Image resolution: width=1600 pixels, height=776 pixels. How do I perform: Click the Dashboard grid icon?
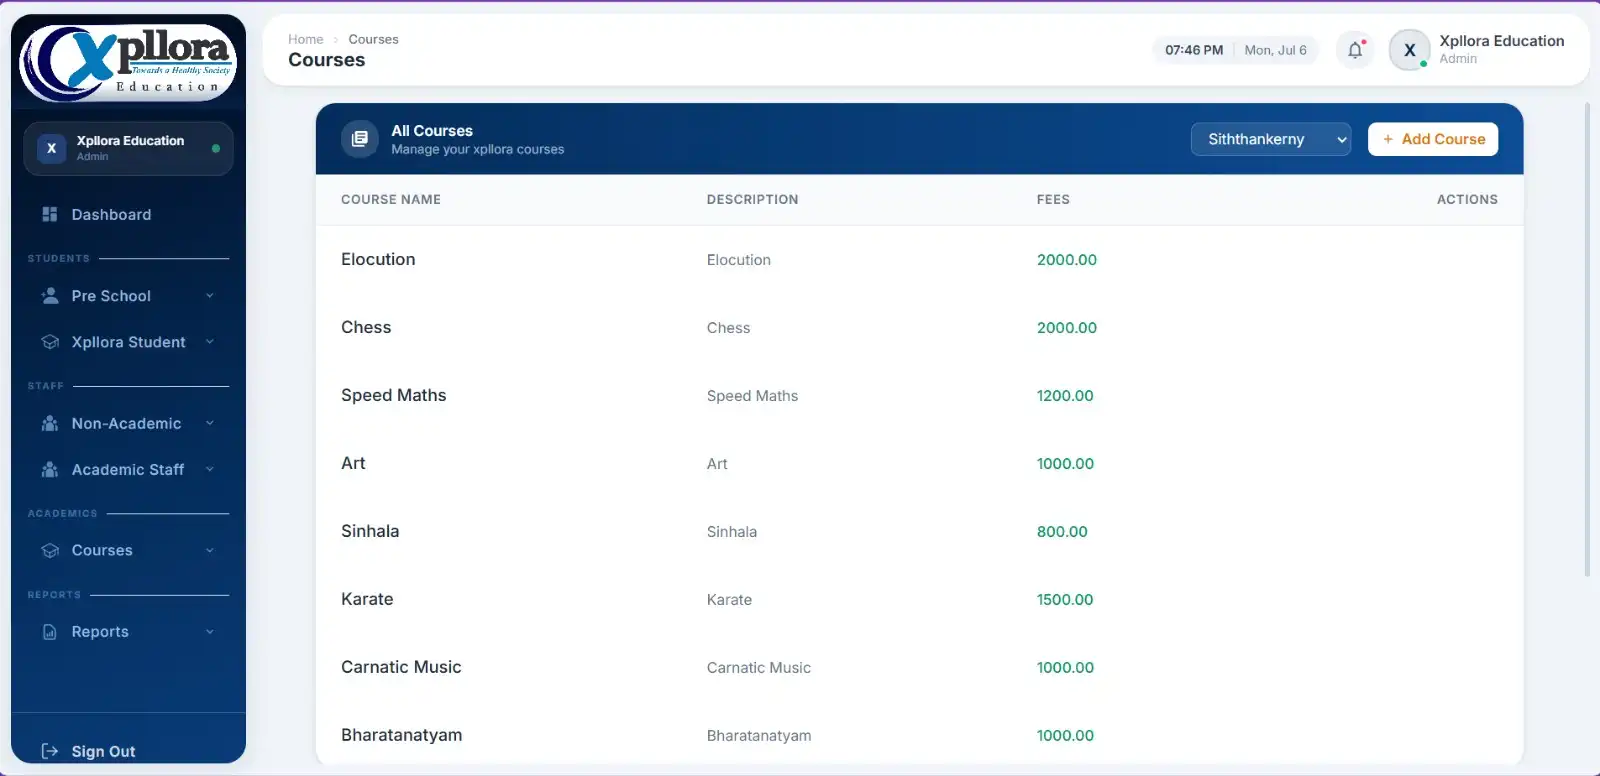[50, 214]
